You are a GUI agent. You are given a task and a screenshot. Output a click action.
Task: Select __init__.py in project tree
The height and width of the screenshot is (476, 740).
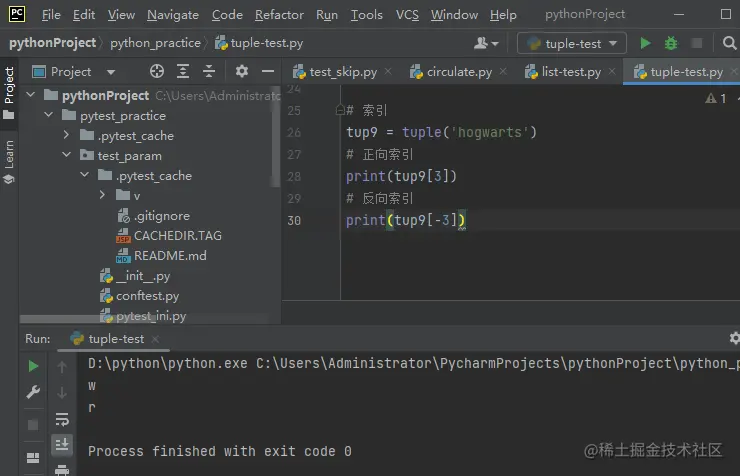[x=135, y=276]
